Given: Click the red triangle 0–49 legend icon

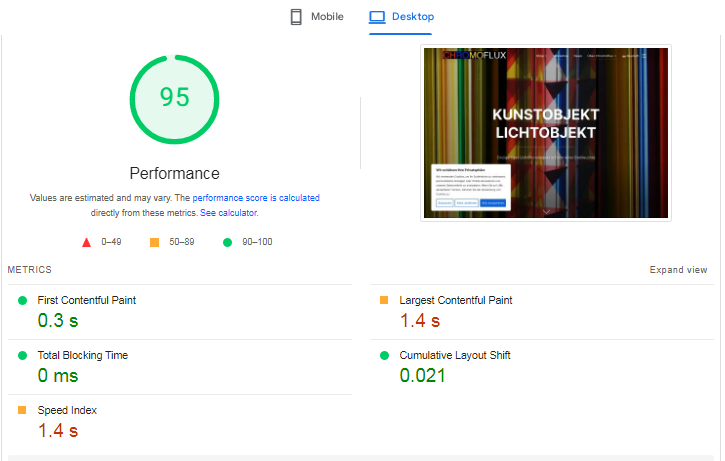Looking at the screenshot, I should (x=86, y=242).
